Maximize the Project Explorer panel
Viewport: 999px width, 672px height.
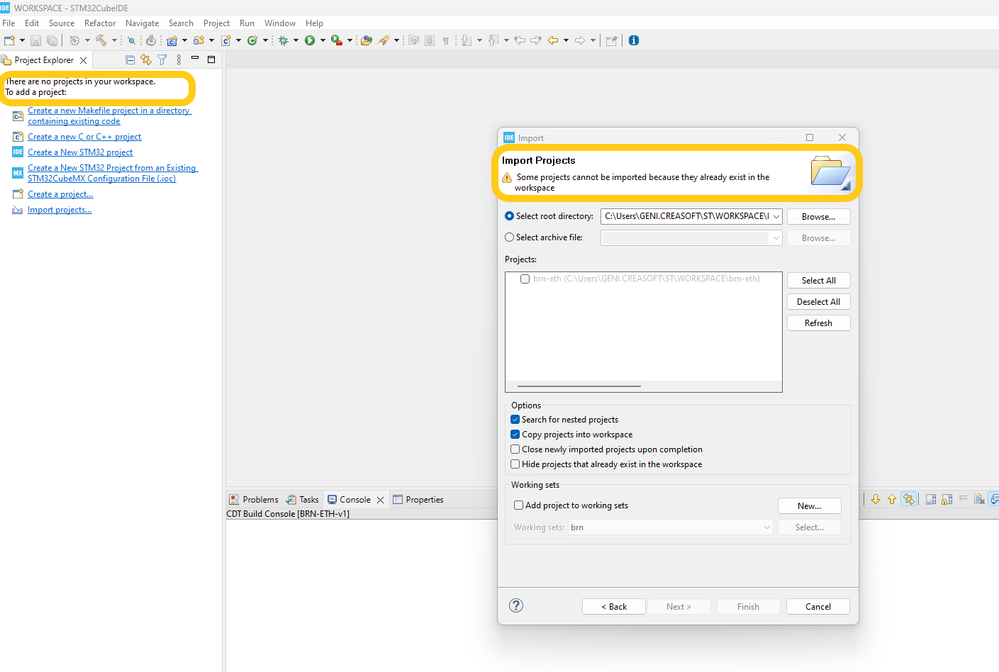(212, 59)
